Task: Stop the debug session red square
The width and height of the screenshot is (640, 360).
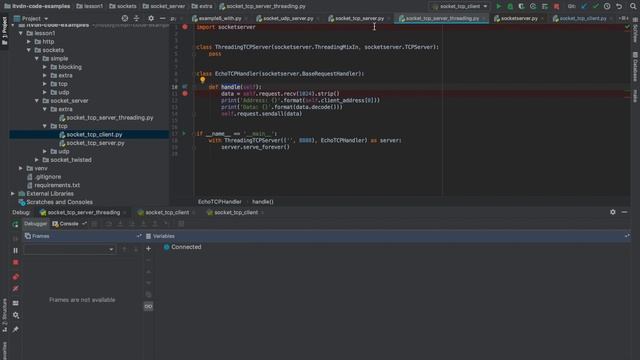Action: 16,262
